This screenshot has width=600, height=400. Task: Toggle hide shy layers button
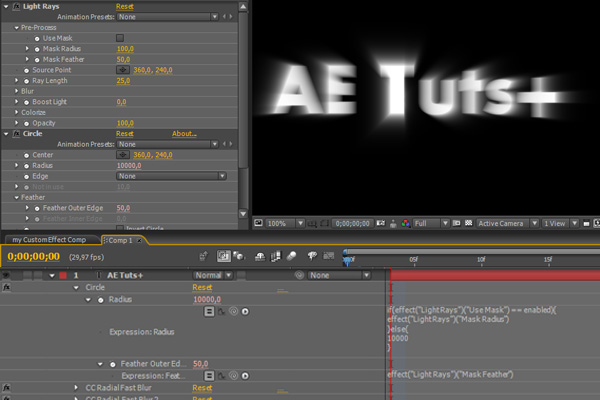[260, 256]
